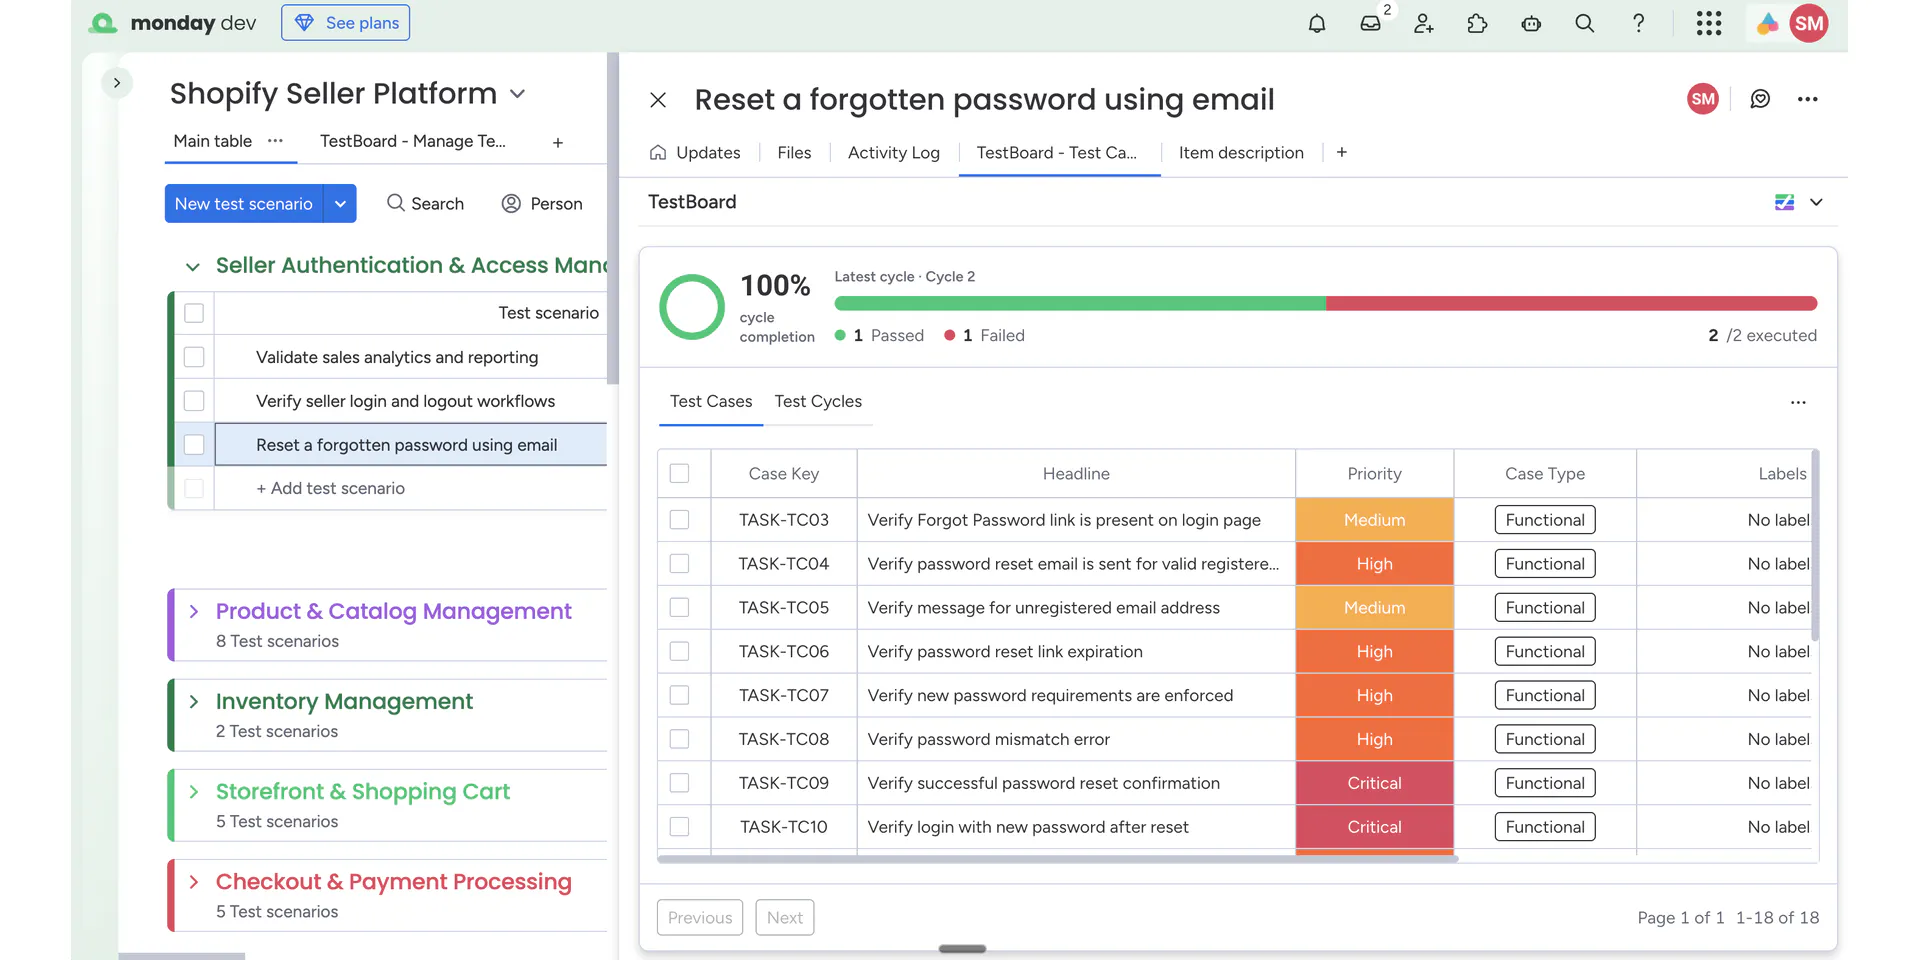Viewport: 1920px width, 960px height.
Task: Add a new item view with plus
Action: click(x=1342, y=152)
